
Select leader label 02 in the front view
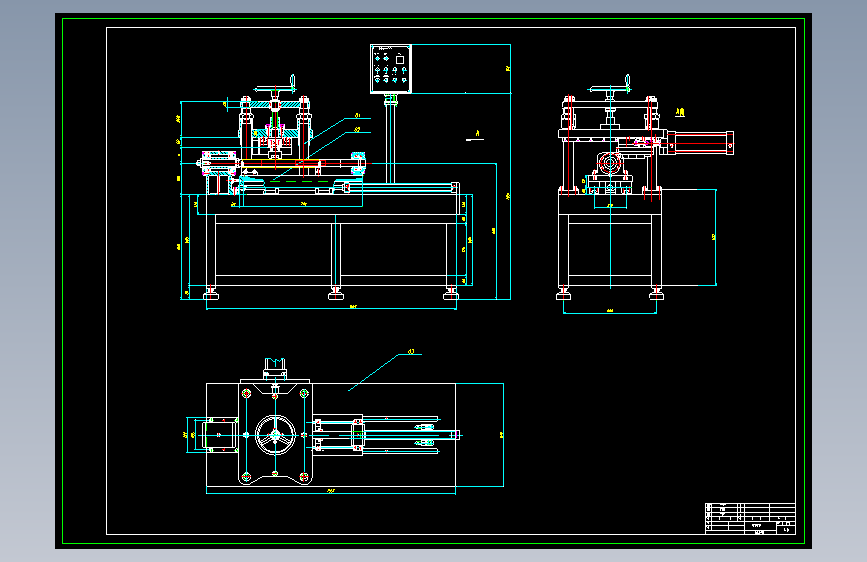[358, 129]
